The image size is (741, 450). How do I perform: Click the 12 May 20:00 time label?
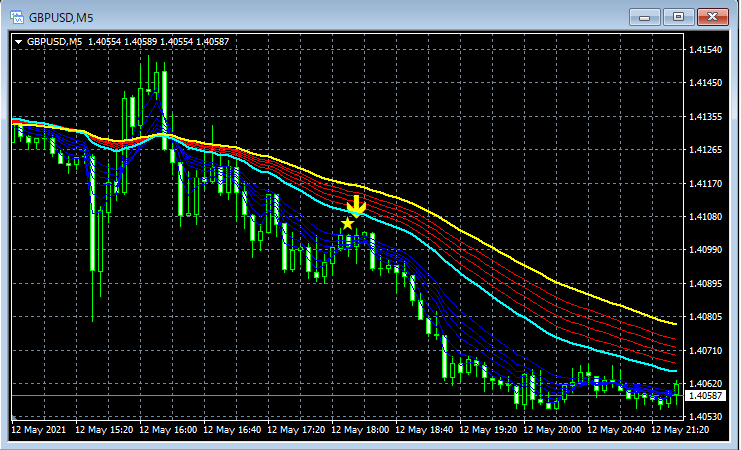coord(552,430)
